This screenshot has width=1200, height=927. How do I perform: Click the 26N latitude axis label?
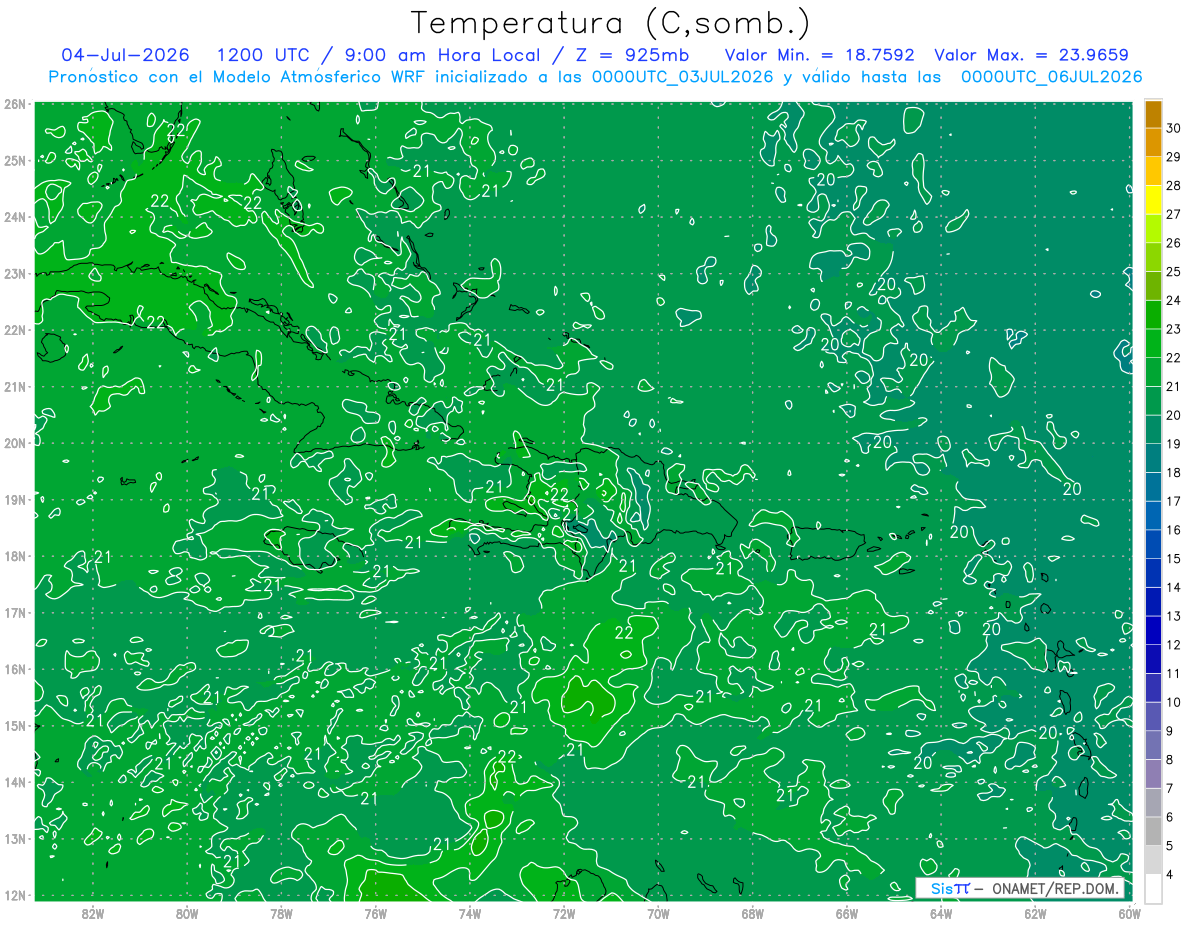tap(16, 104)
